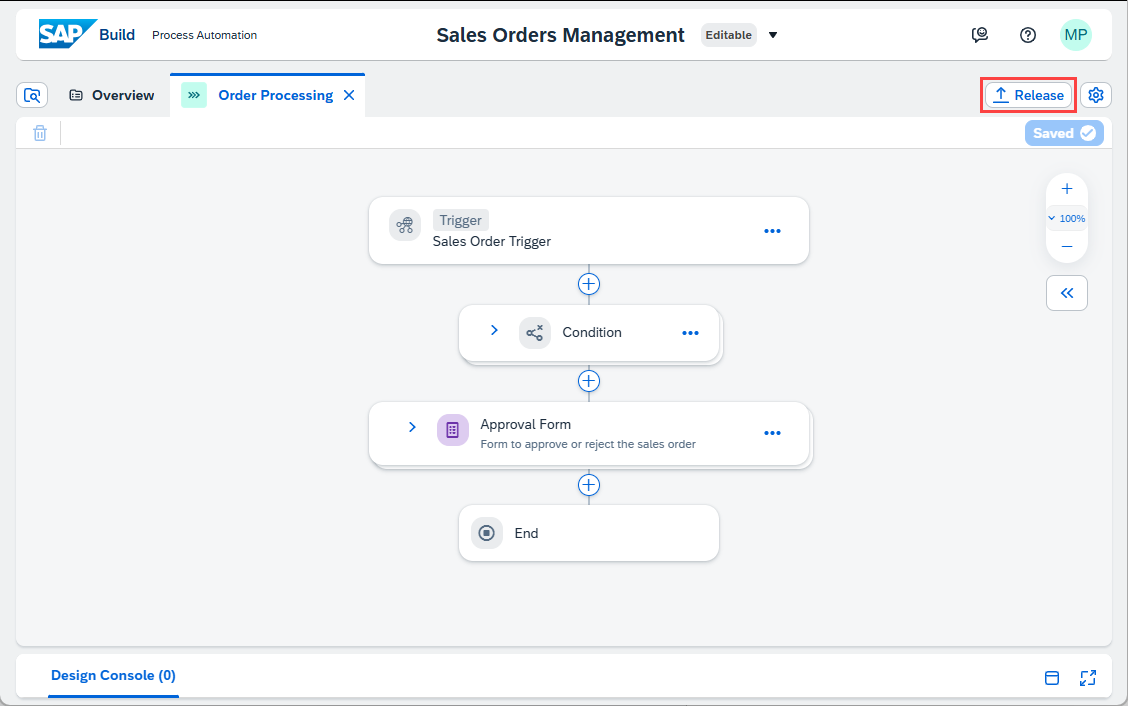
Task: Expand the Condition step chevron
Action: coord(494,330)
